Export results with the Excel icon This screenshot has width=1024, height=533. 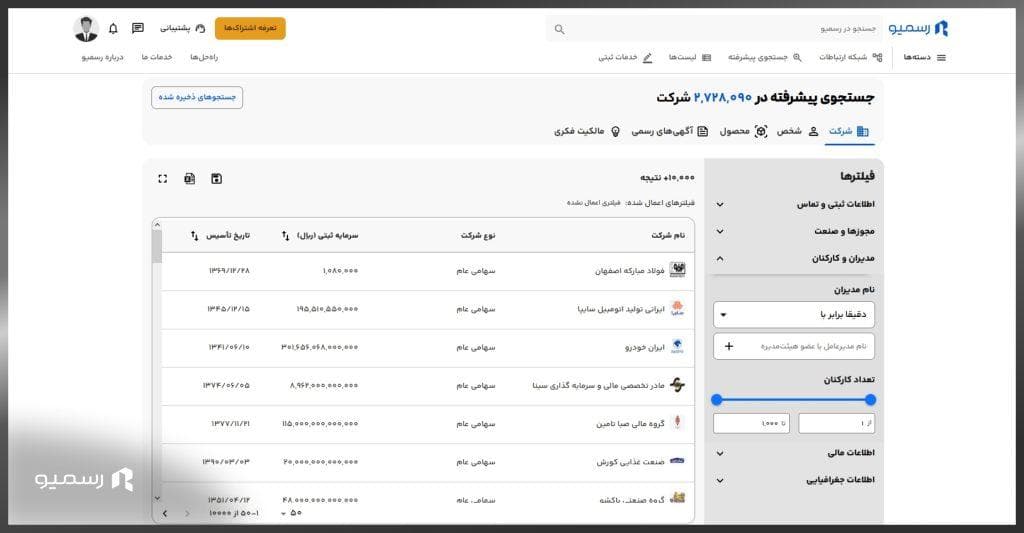click(x=189, y=178)
